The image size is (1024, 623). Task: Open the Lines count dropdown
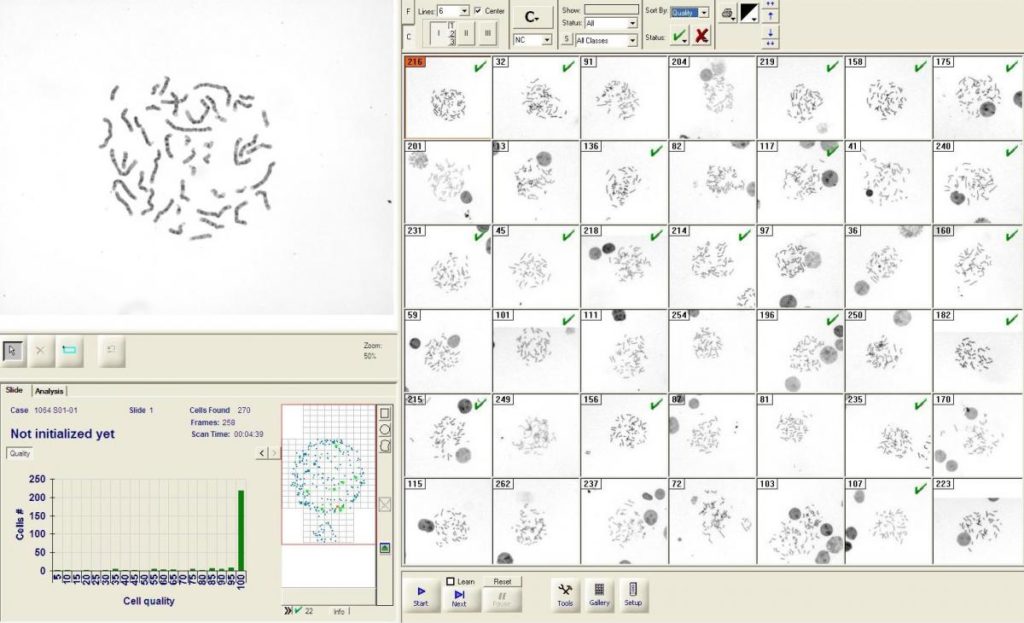462,10
